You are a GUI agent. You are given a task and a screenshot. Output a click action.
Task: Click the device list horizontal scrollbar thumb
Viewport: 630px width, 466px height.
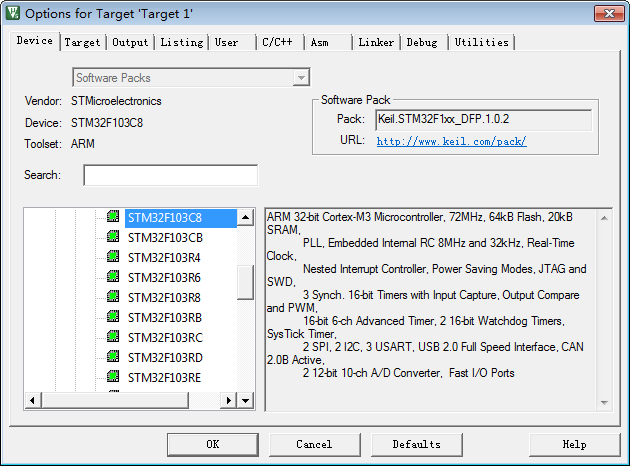[115, 401]
